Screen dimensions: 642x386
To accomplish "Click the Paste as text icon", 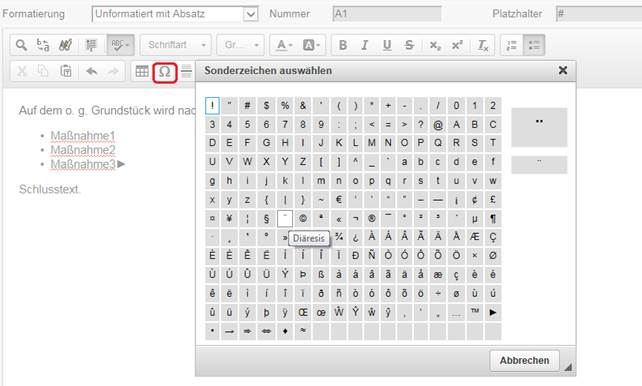I will [x=66, y=72].
